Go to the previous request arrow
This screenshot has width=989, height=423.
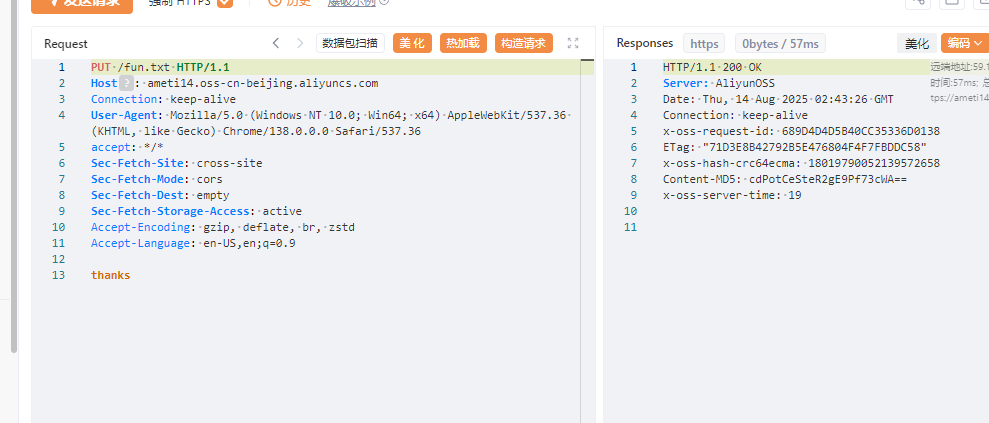click(x=276, y=43)
